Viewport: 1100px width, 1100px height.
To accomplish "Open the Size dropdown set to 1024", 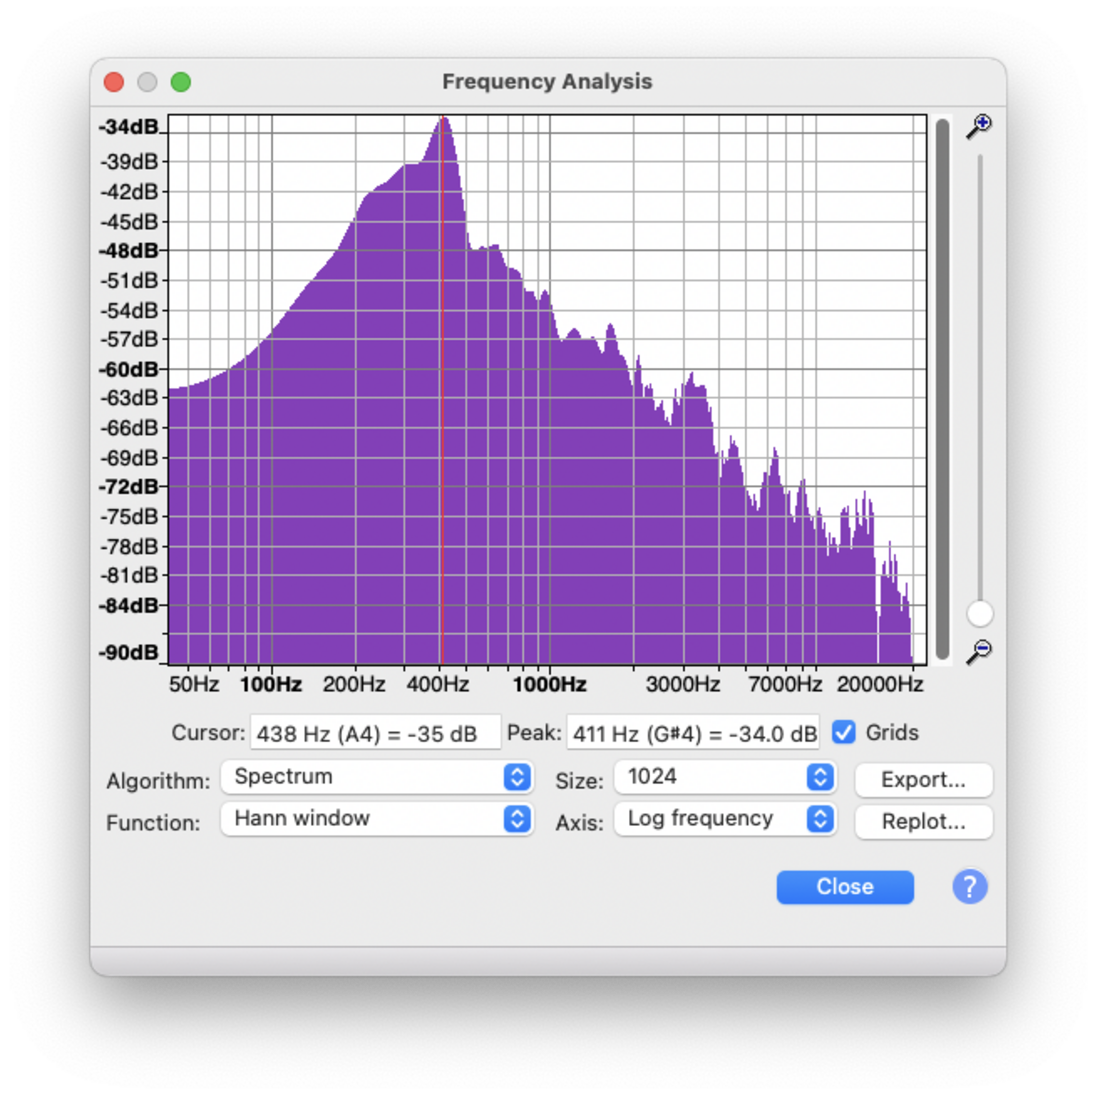I will (724, 777).
